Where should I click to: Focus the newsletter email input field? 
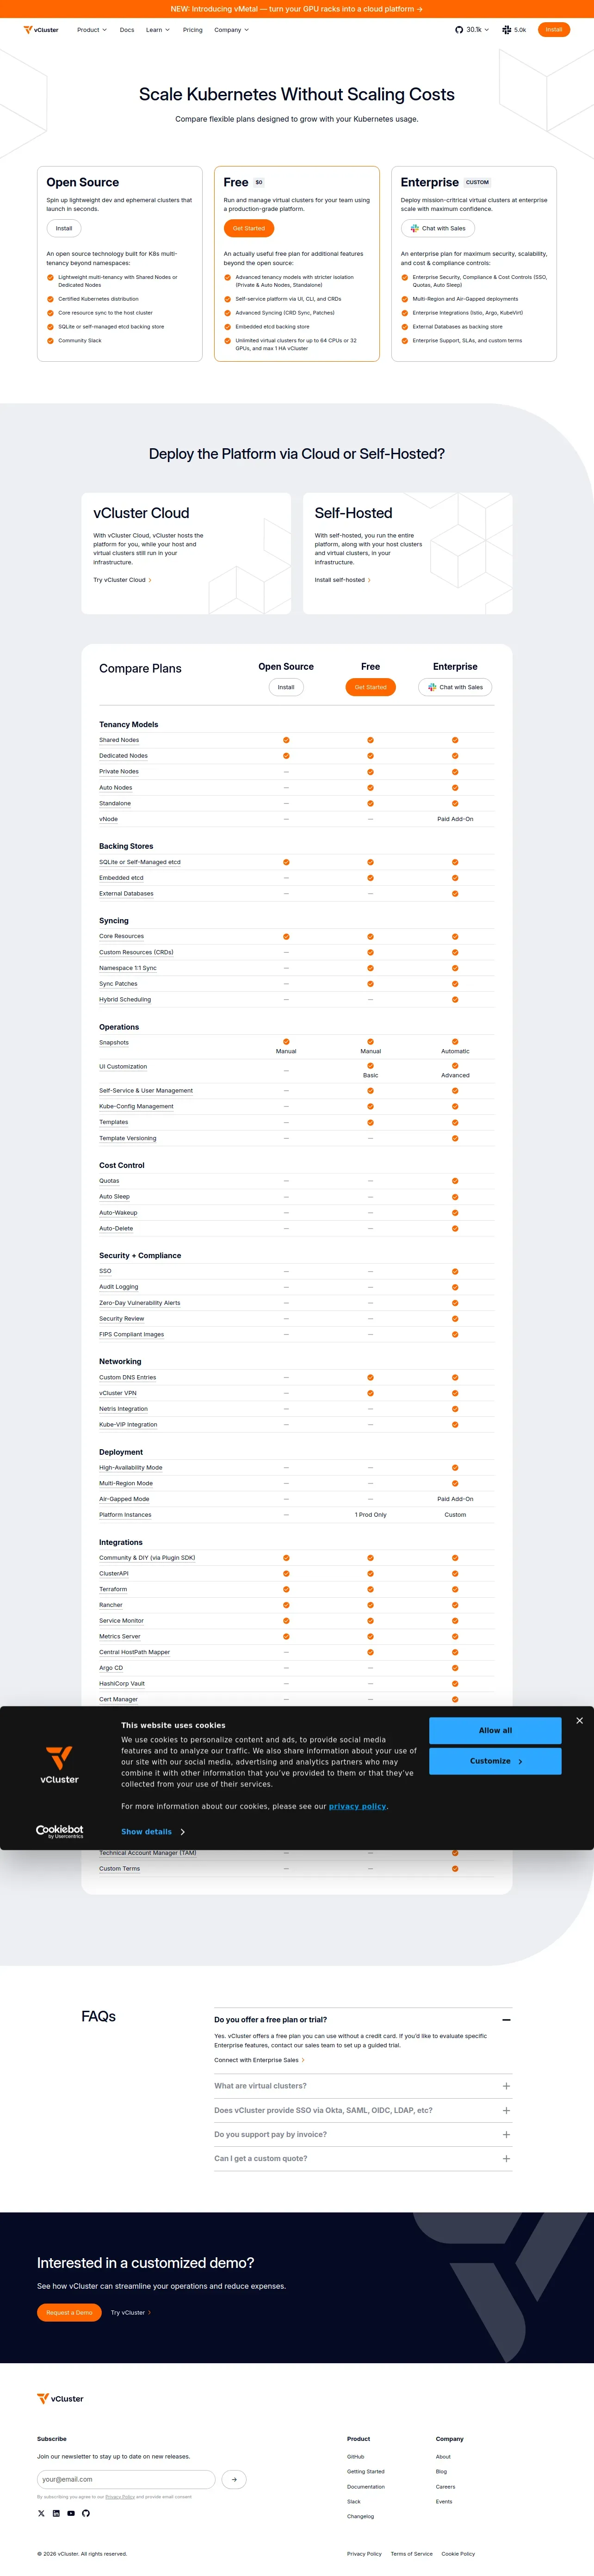point(126,2479)
